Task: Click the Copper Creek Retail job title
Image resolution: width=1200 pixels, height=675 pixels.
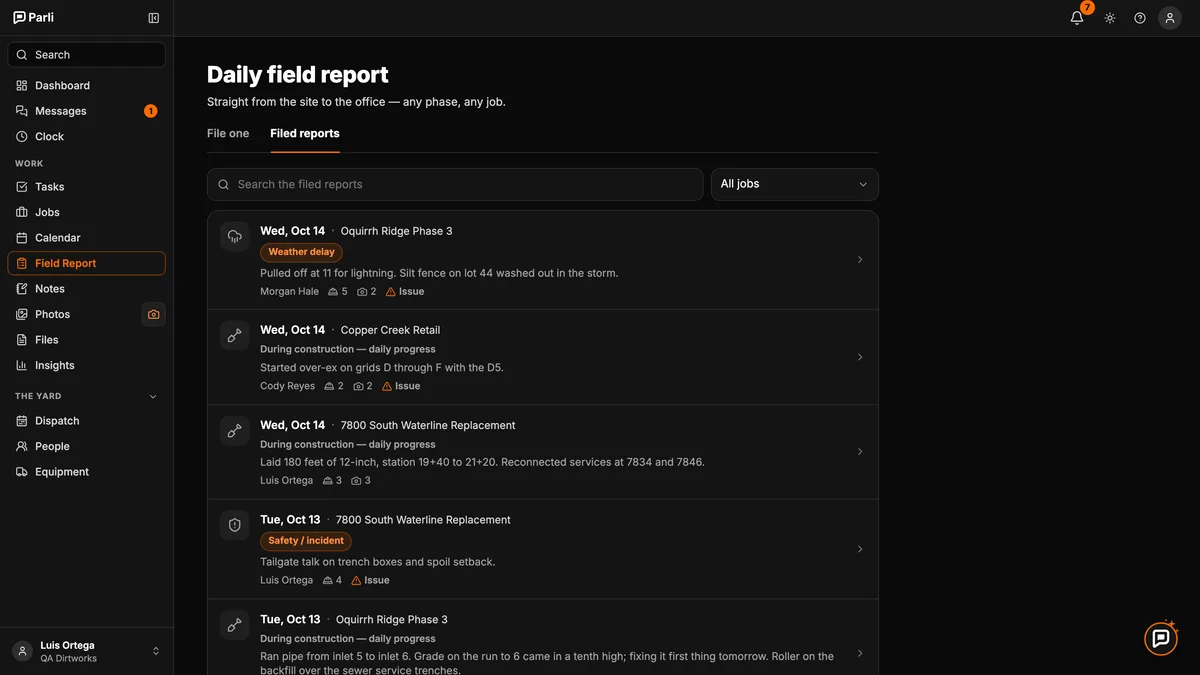Action: coord(390,330)
